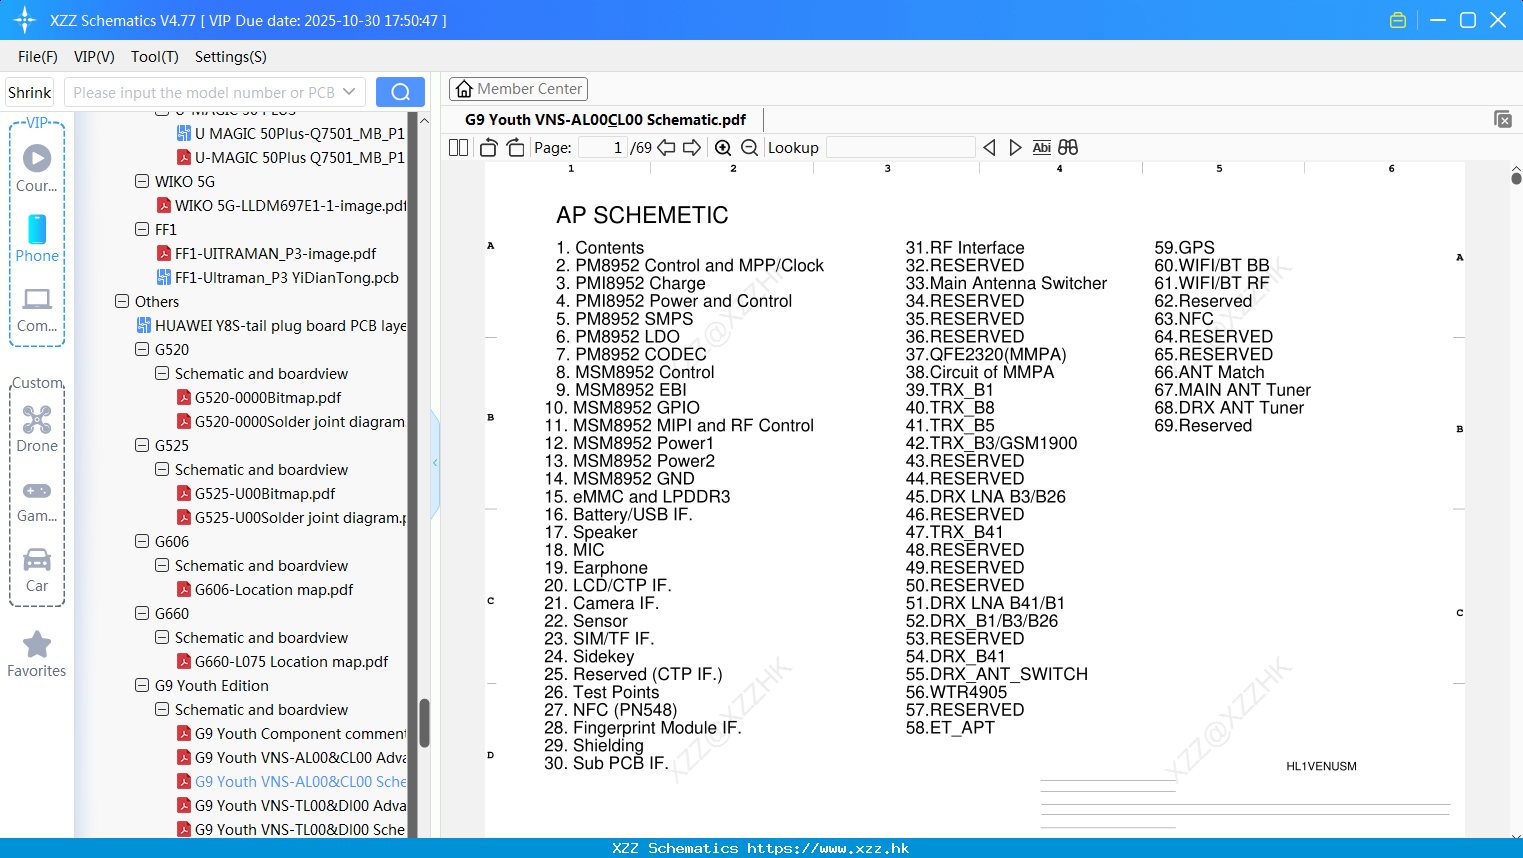Select the G9 Youth VNS-AL00CL00 Schematic.pdf tab
This screenshot has height=858, width=1523.
tap(605, 120)
